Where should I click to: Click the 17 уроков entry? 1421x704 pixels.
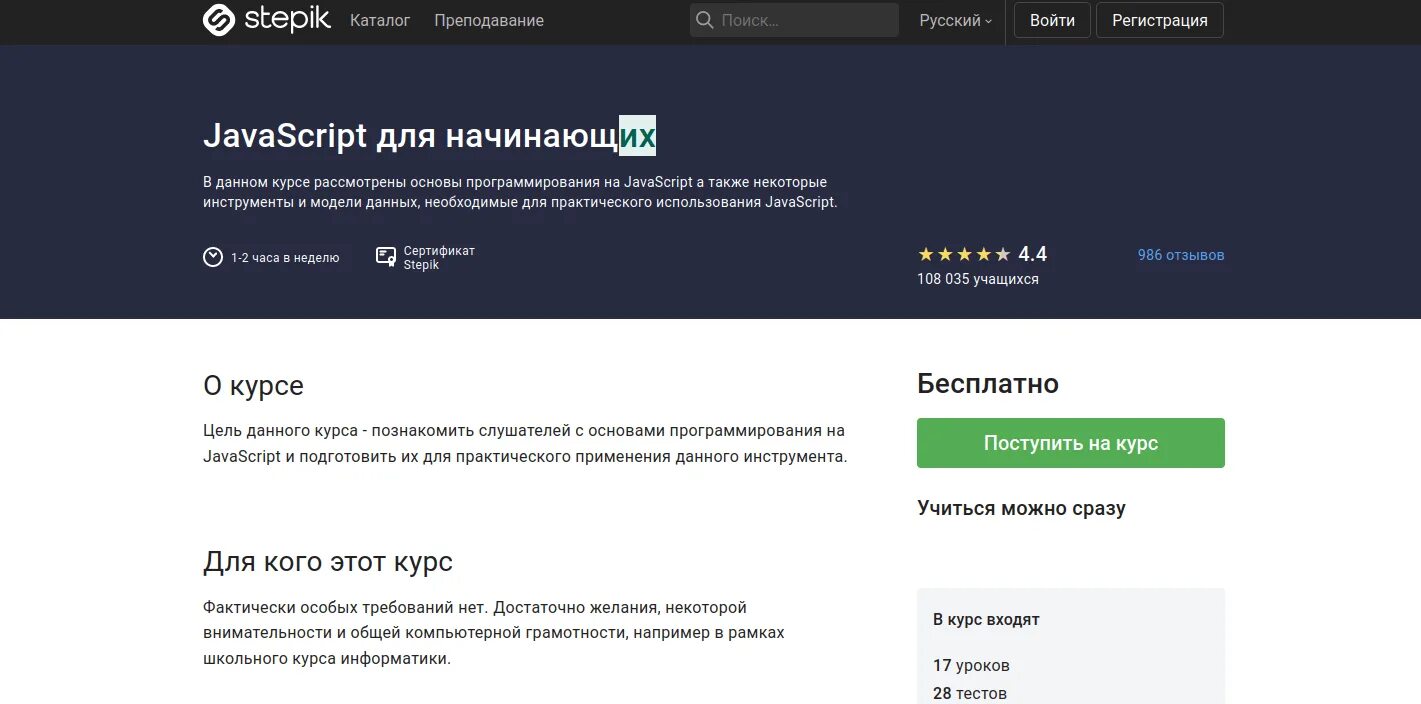[971, 665]
